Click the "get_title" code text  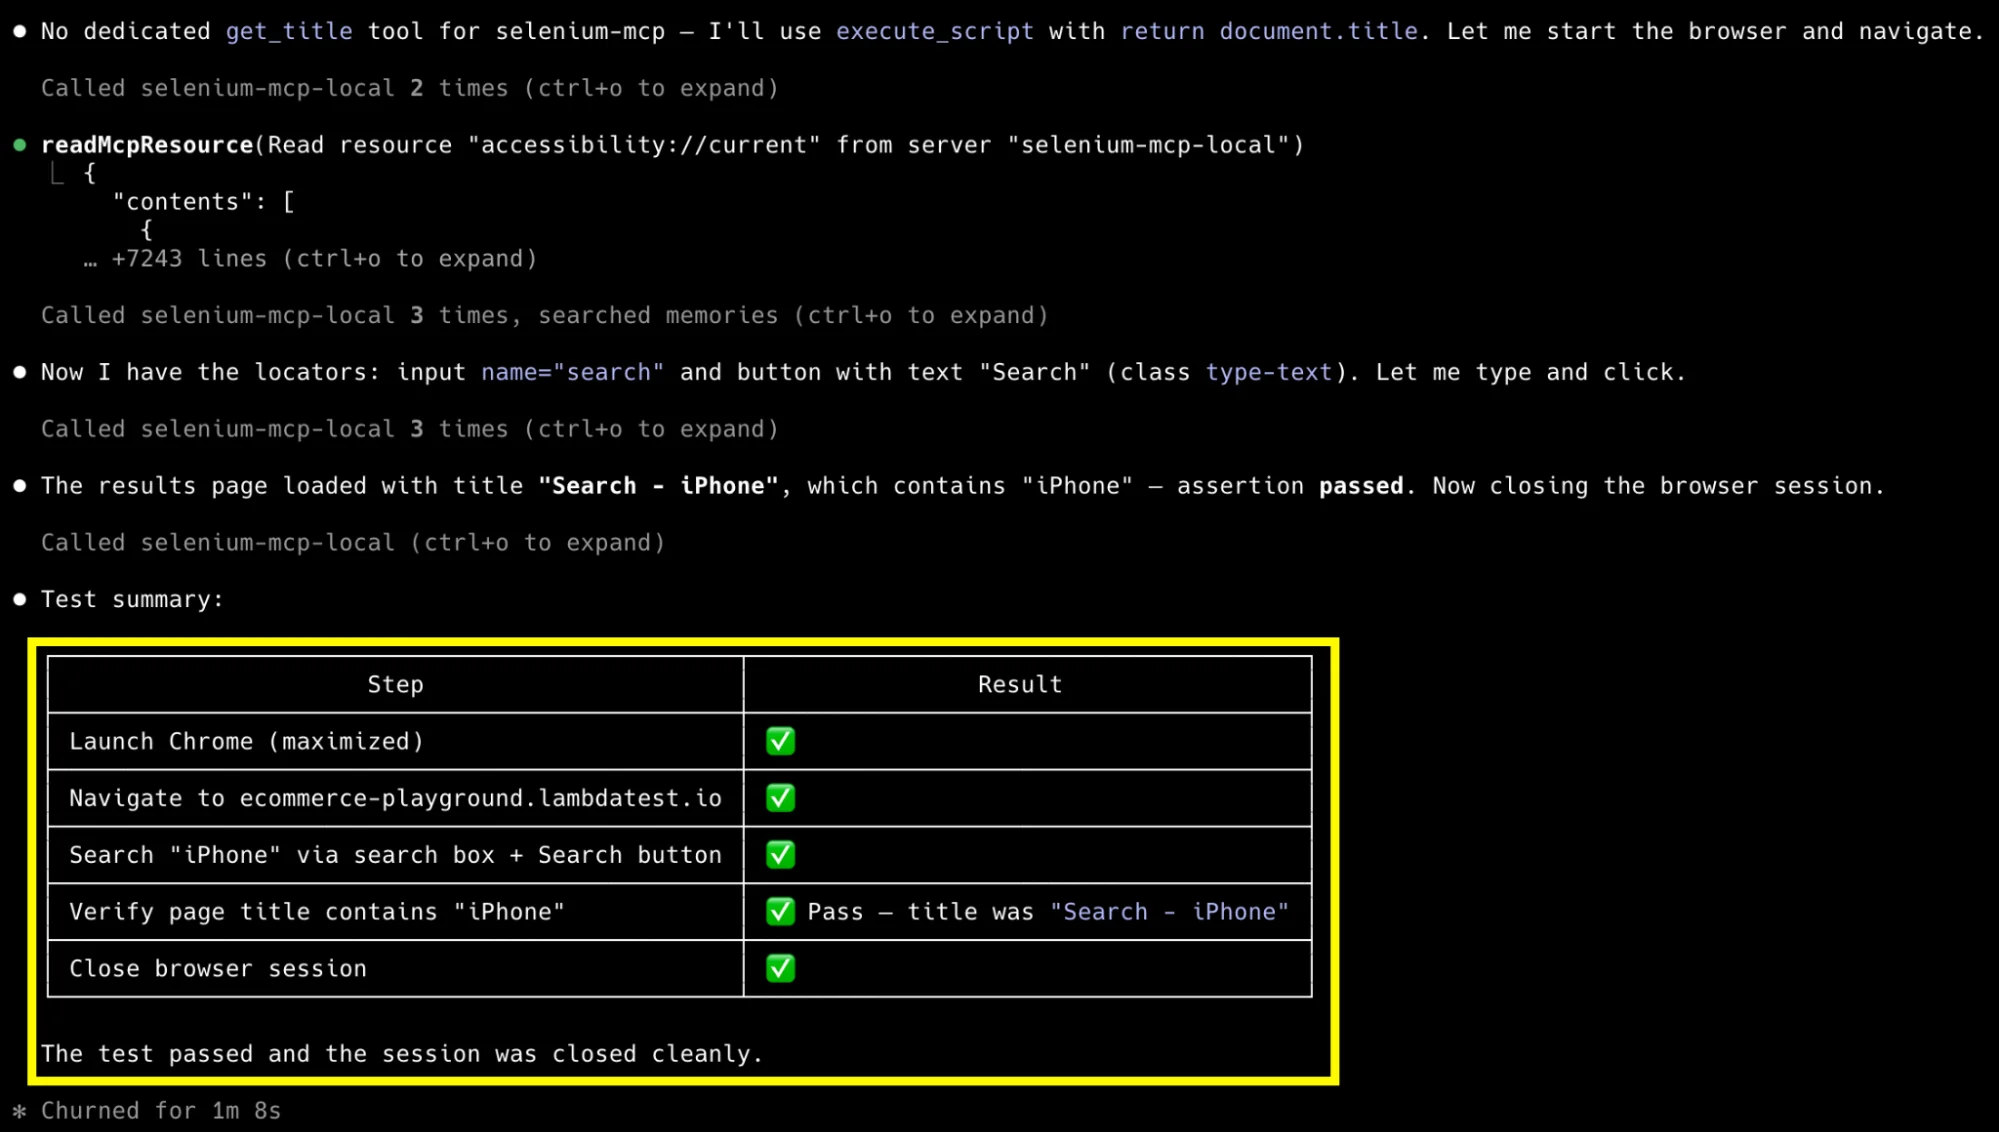[289, 32]
